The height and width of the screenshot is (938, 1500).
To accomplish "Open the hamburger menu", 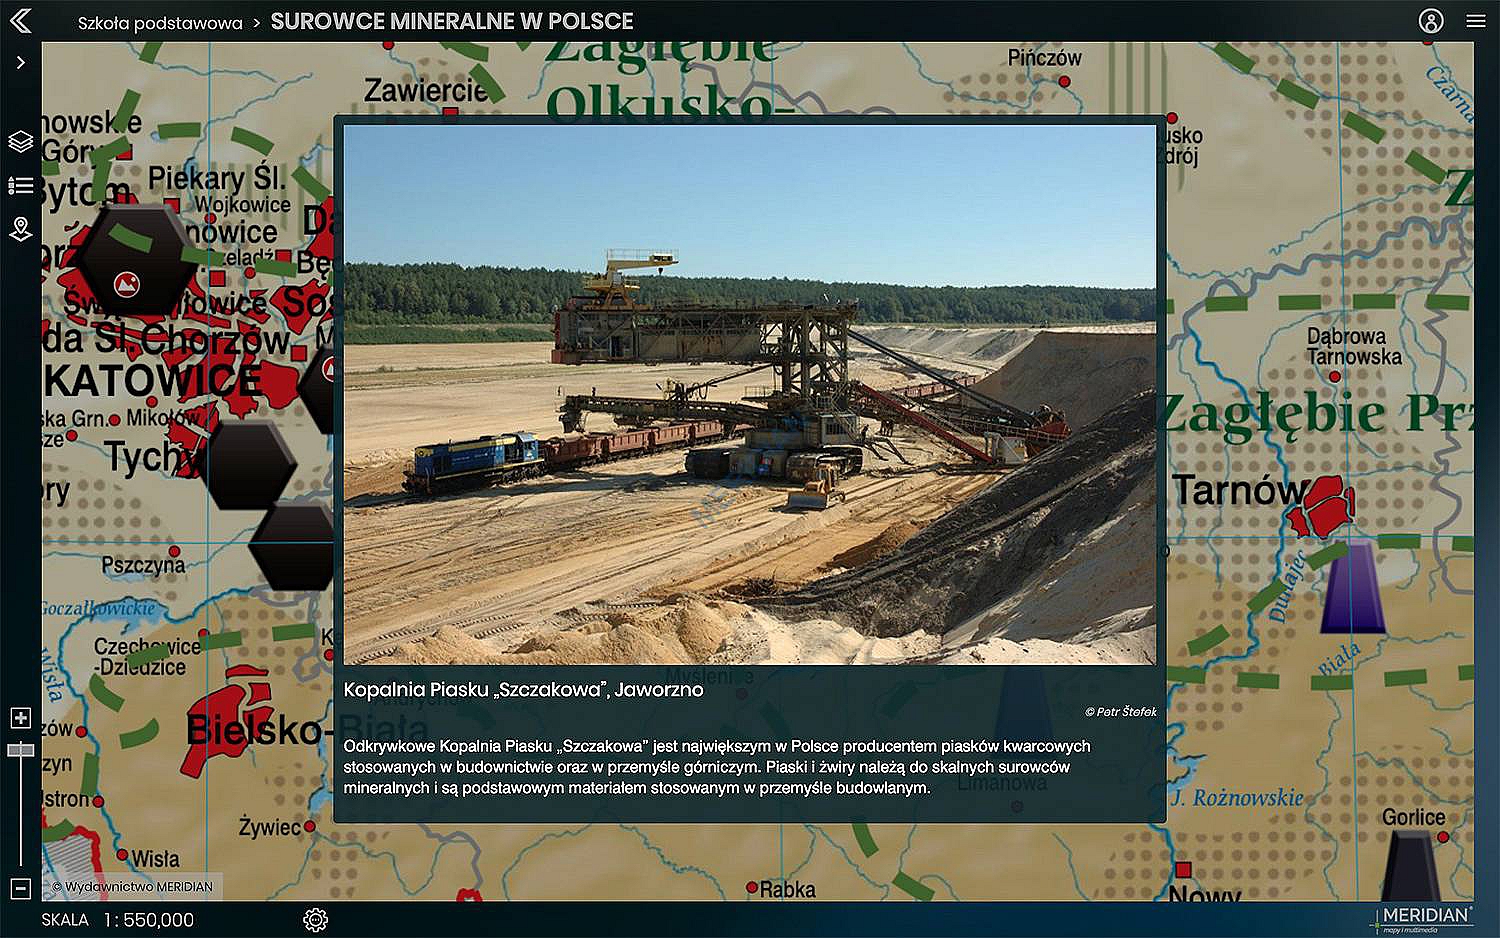I will [1476, 21].
